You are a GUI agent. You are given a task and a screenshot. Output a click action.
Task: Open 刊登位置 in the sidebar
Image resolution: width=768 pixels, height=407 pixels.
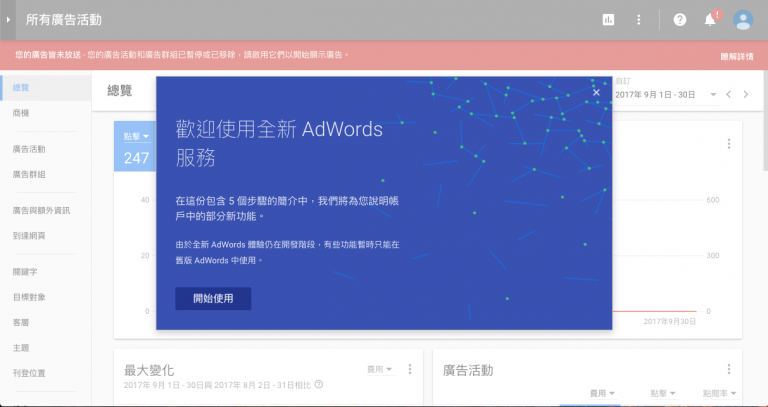(x=29, y=373)
